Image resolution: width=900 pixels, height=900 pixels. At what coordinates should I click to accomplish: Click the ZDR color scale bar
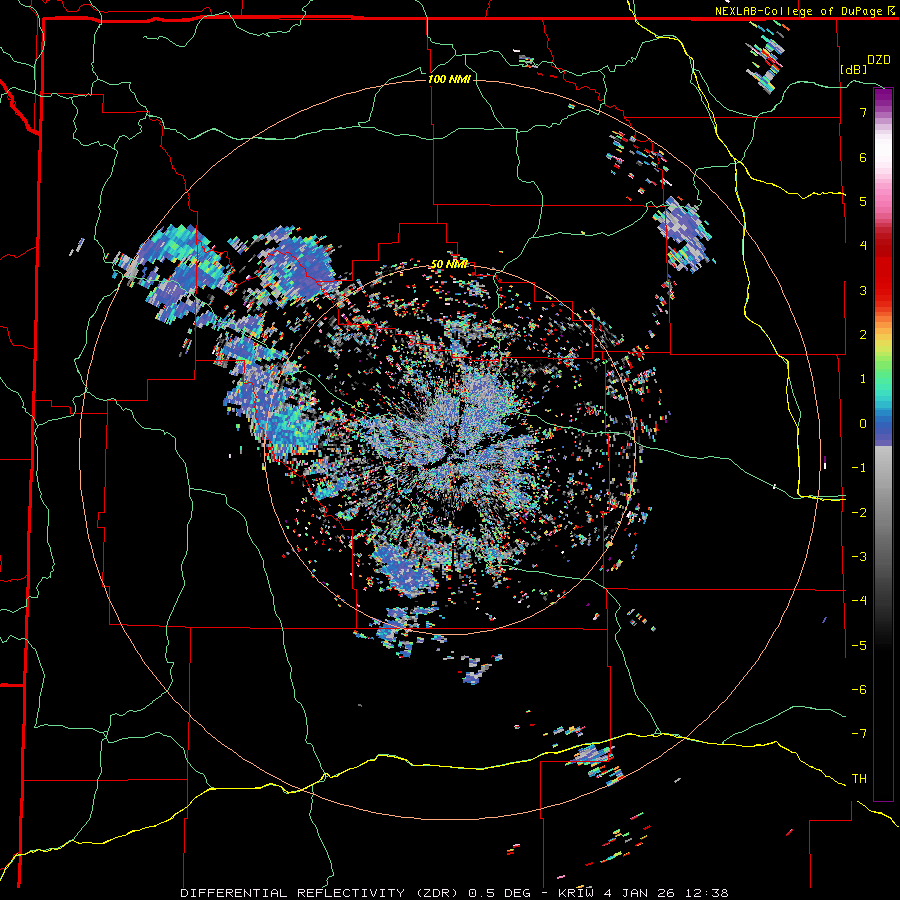(x=883, y=444)
